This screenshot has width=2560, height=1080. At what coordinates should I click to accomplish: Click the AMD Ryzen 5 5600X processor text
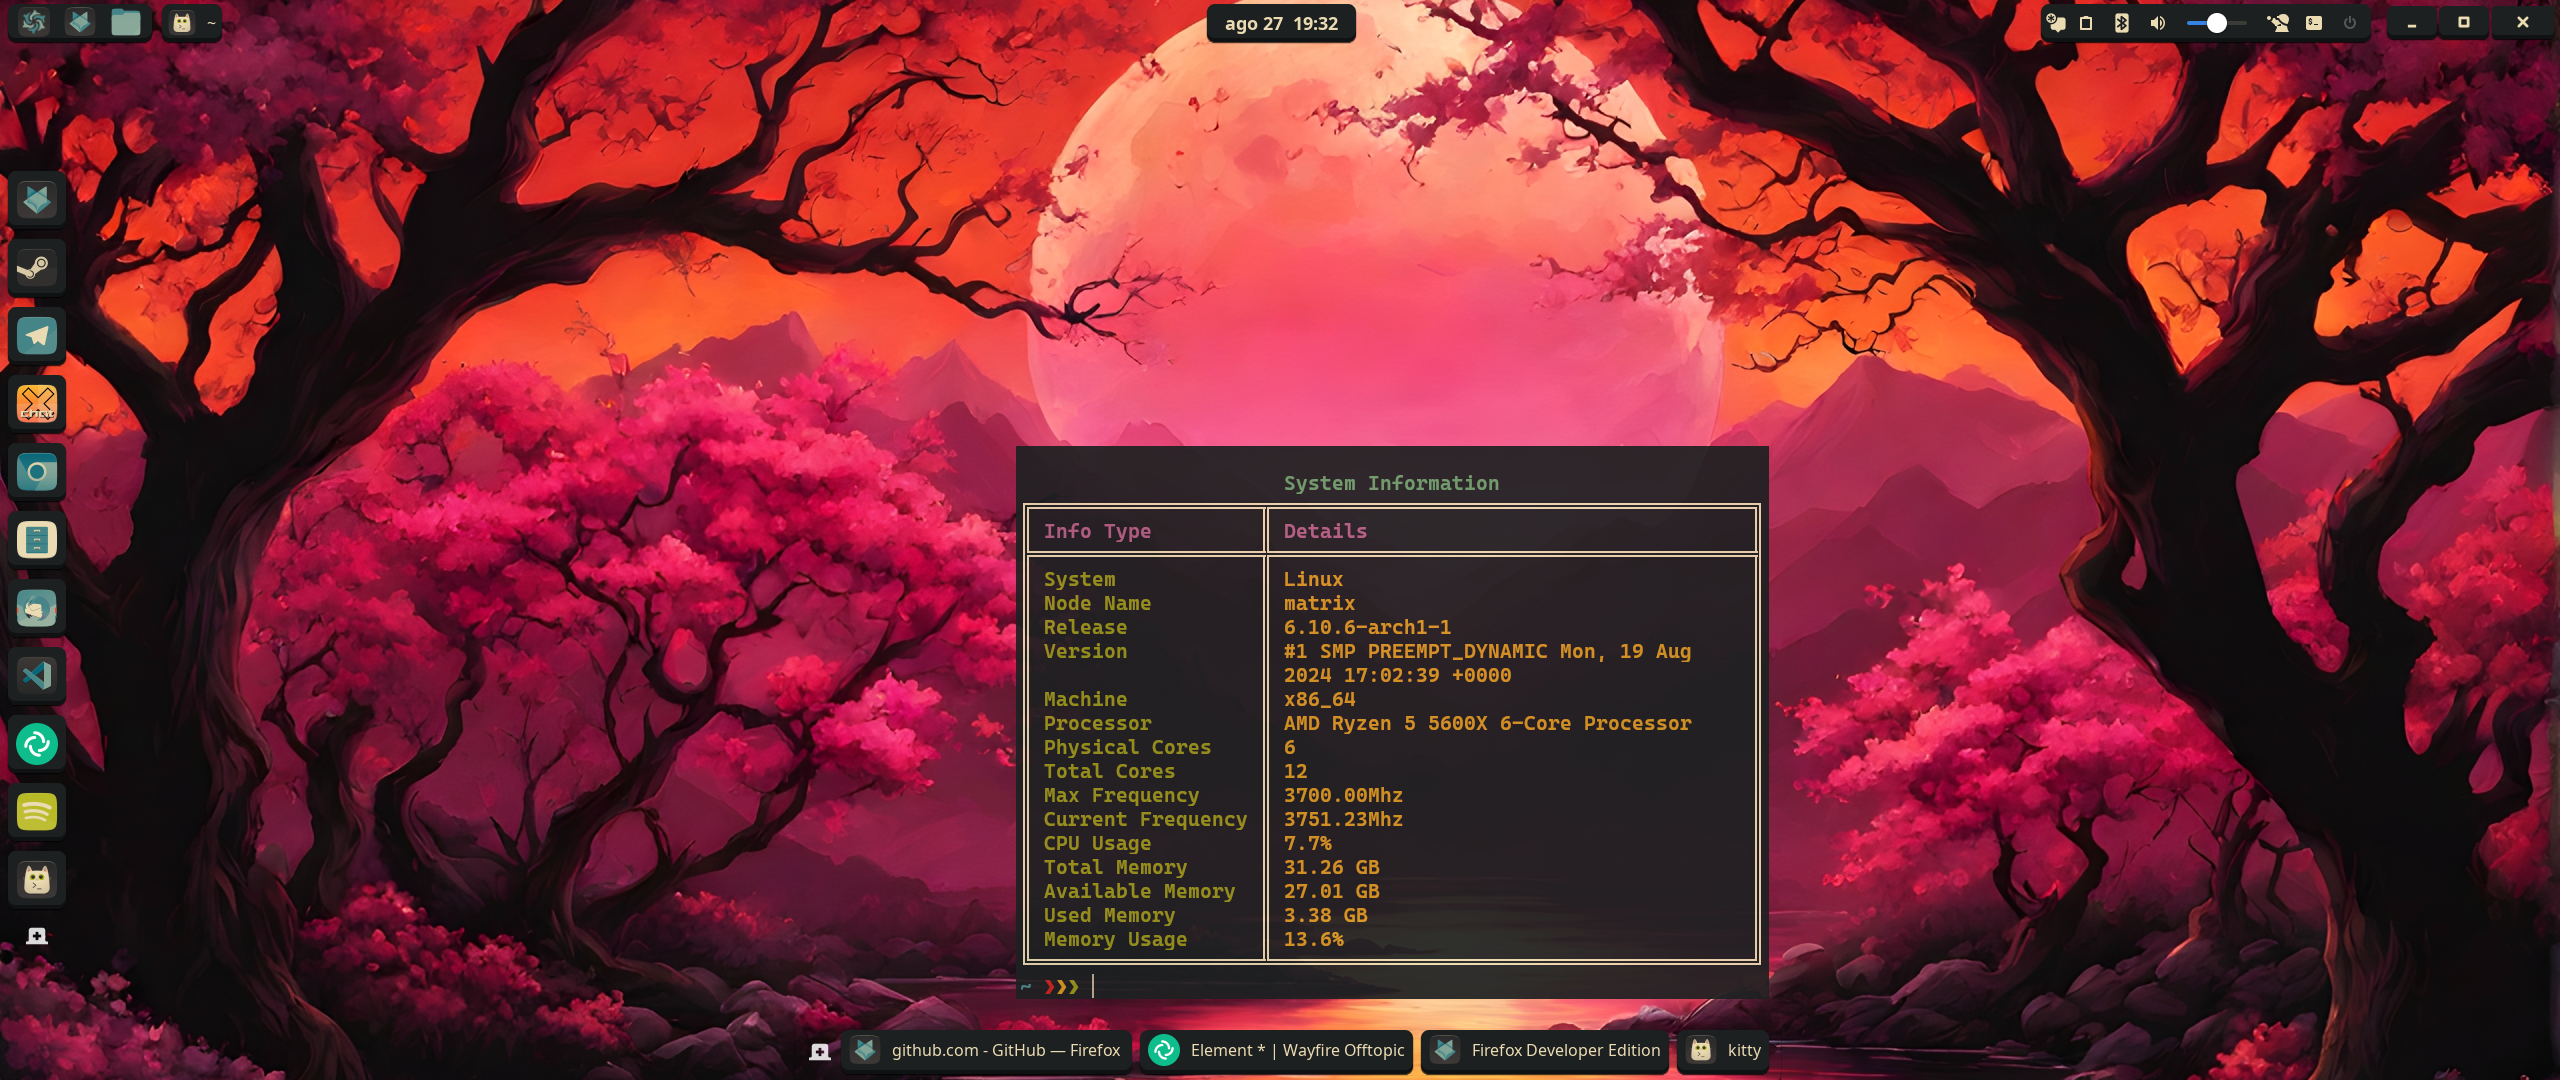click(x=1487, y=723)
